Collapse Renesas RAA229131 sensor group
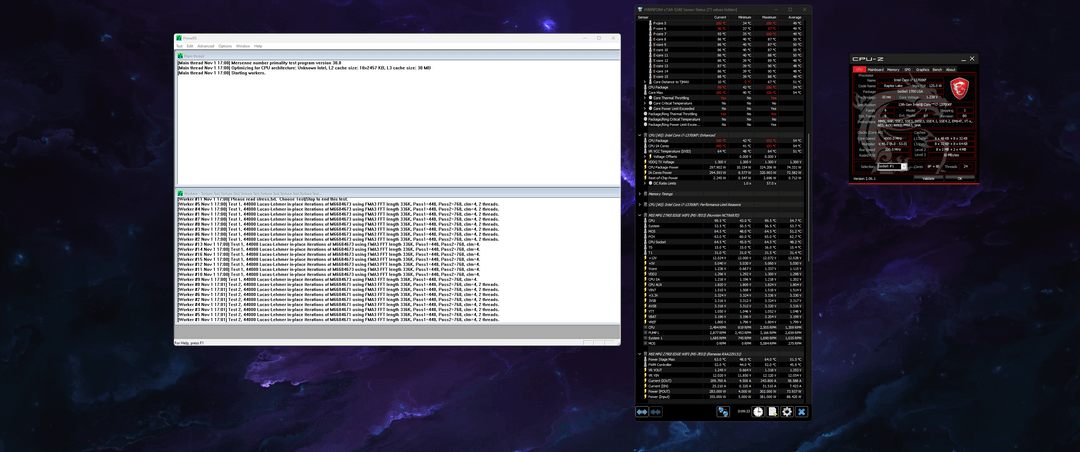Viewport: 1080px width, 452px height. point(639,354)
